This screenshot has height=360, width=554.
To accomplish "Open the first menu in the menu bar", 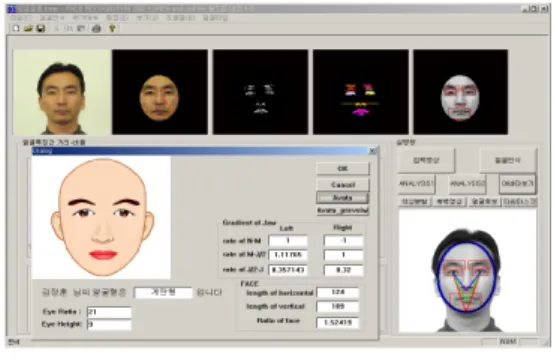I will (21, 18).
